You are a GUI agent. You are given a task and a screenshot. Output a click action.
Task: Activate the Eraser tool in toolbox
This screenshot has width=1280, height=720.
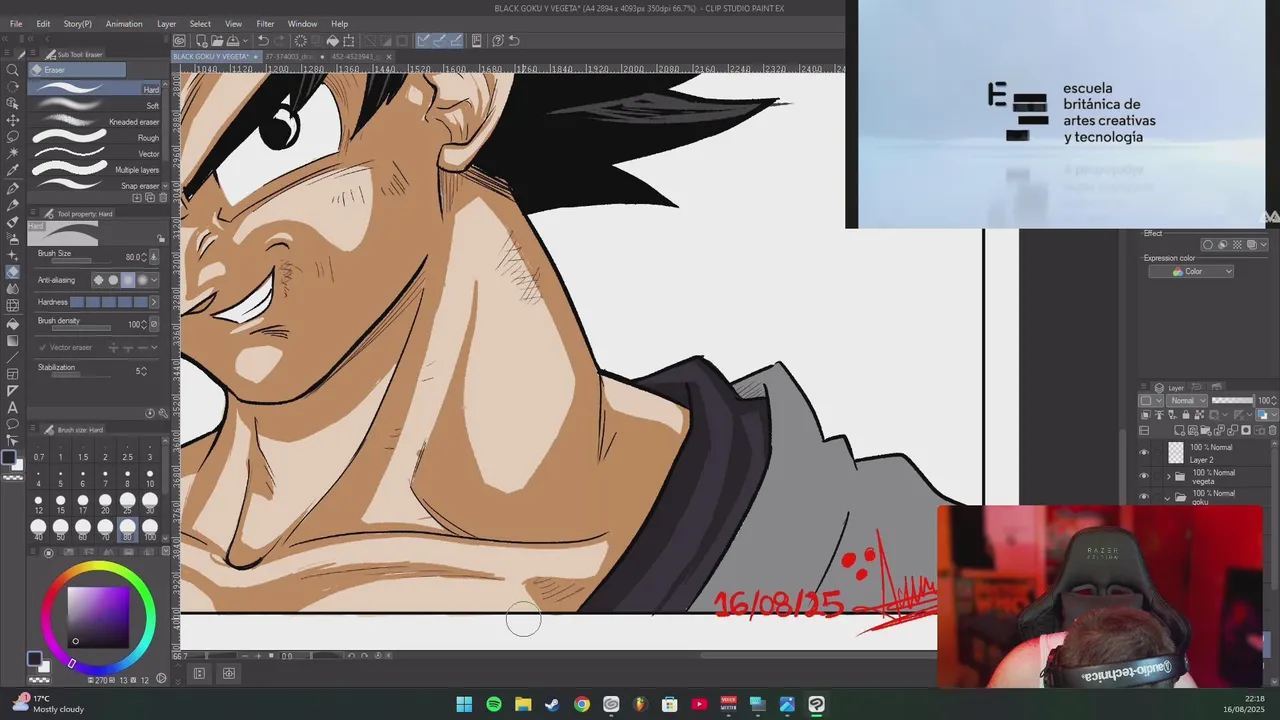(x=13, y=272)
